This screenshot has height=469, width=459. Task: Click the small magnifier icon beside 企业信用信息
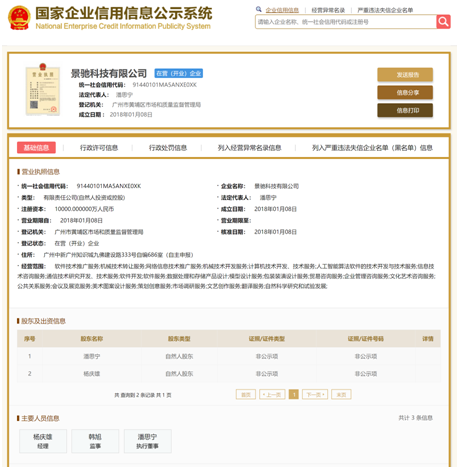(x=258, y=9)
